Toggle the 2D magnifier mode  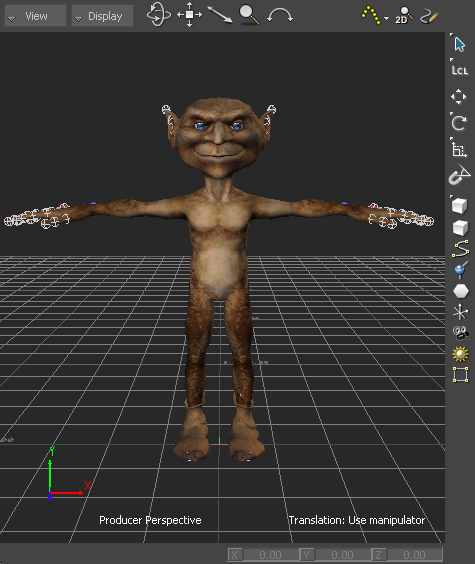coord(404,15)
